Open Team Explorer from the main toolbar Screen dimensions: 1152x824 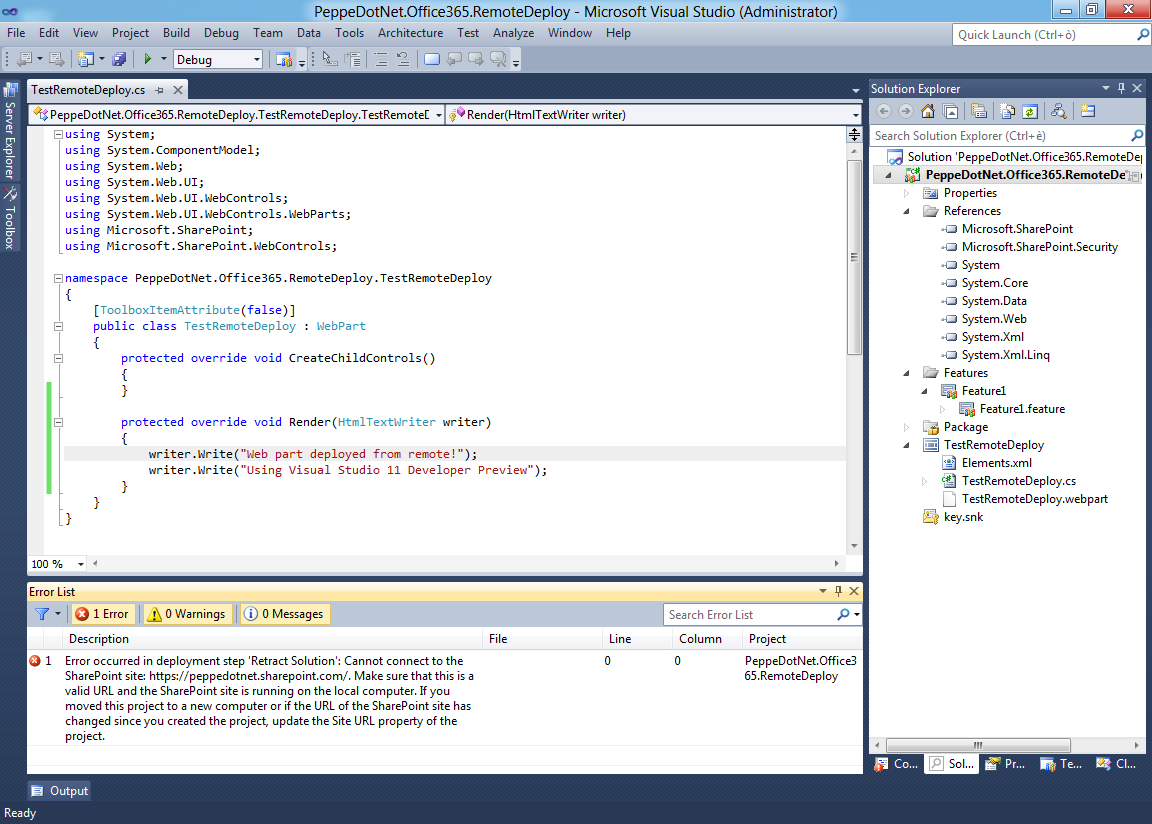tap(284, 59)
